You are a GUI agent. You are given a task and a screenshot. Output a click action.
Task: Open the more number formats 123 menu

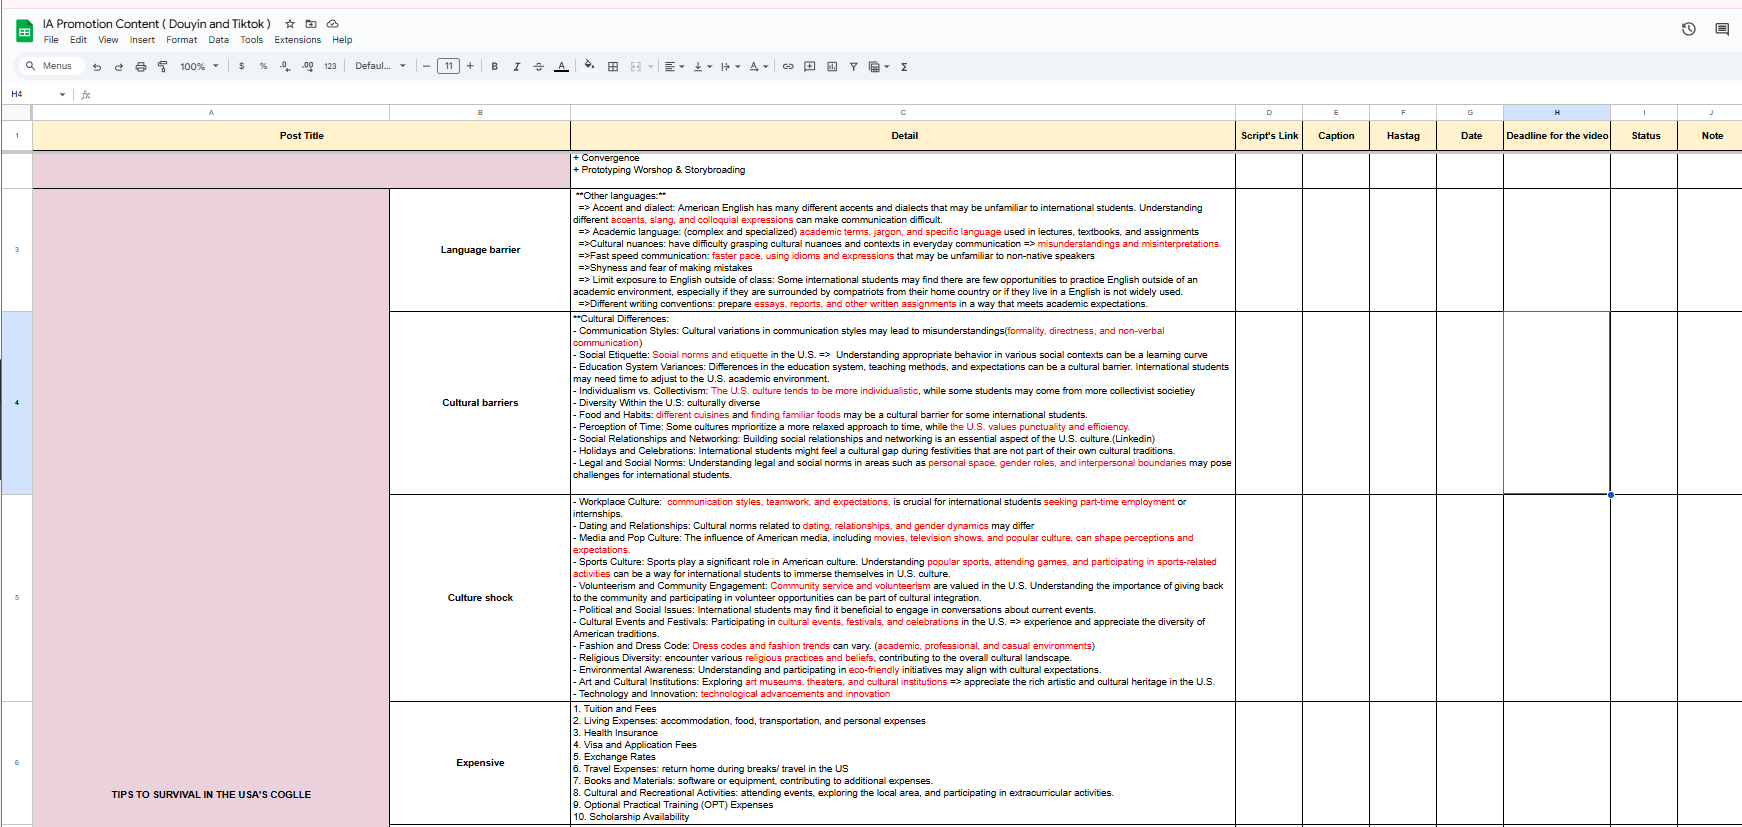click(330, 67)
